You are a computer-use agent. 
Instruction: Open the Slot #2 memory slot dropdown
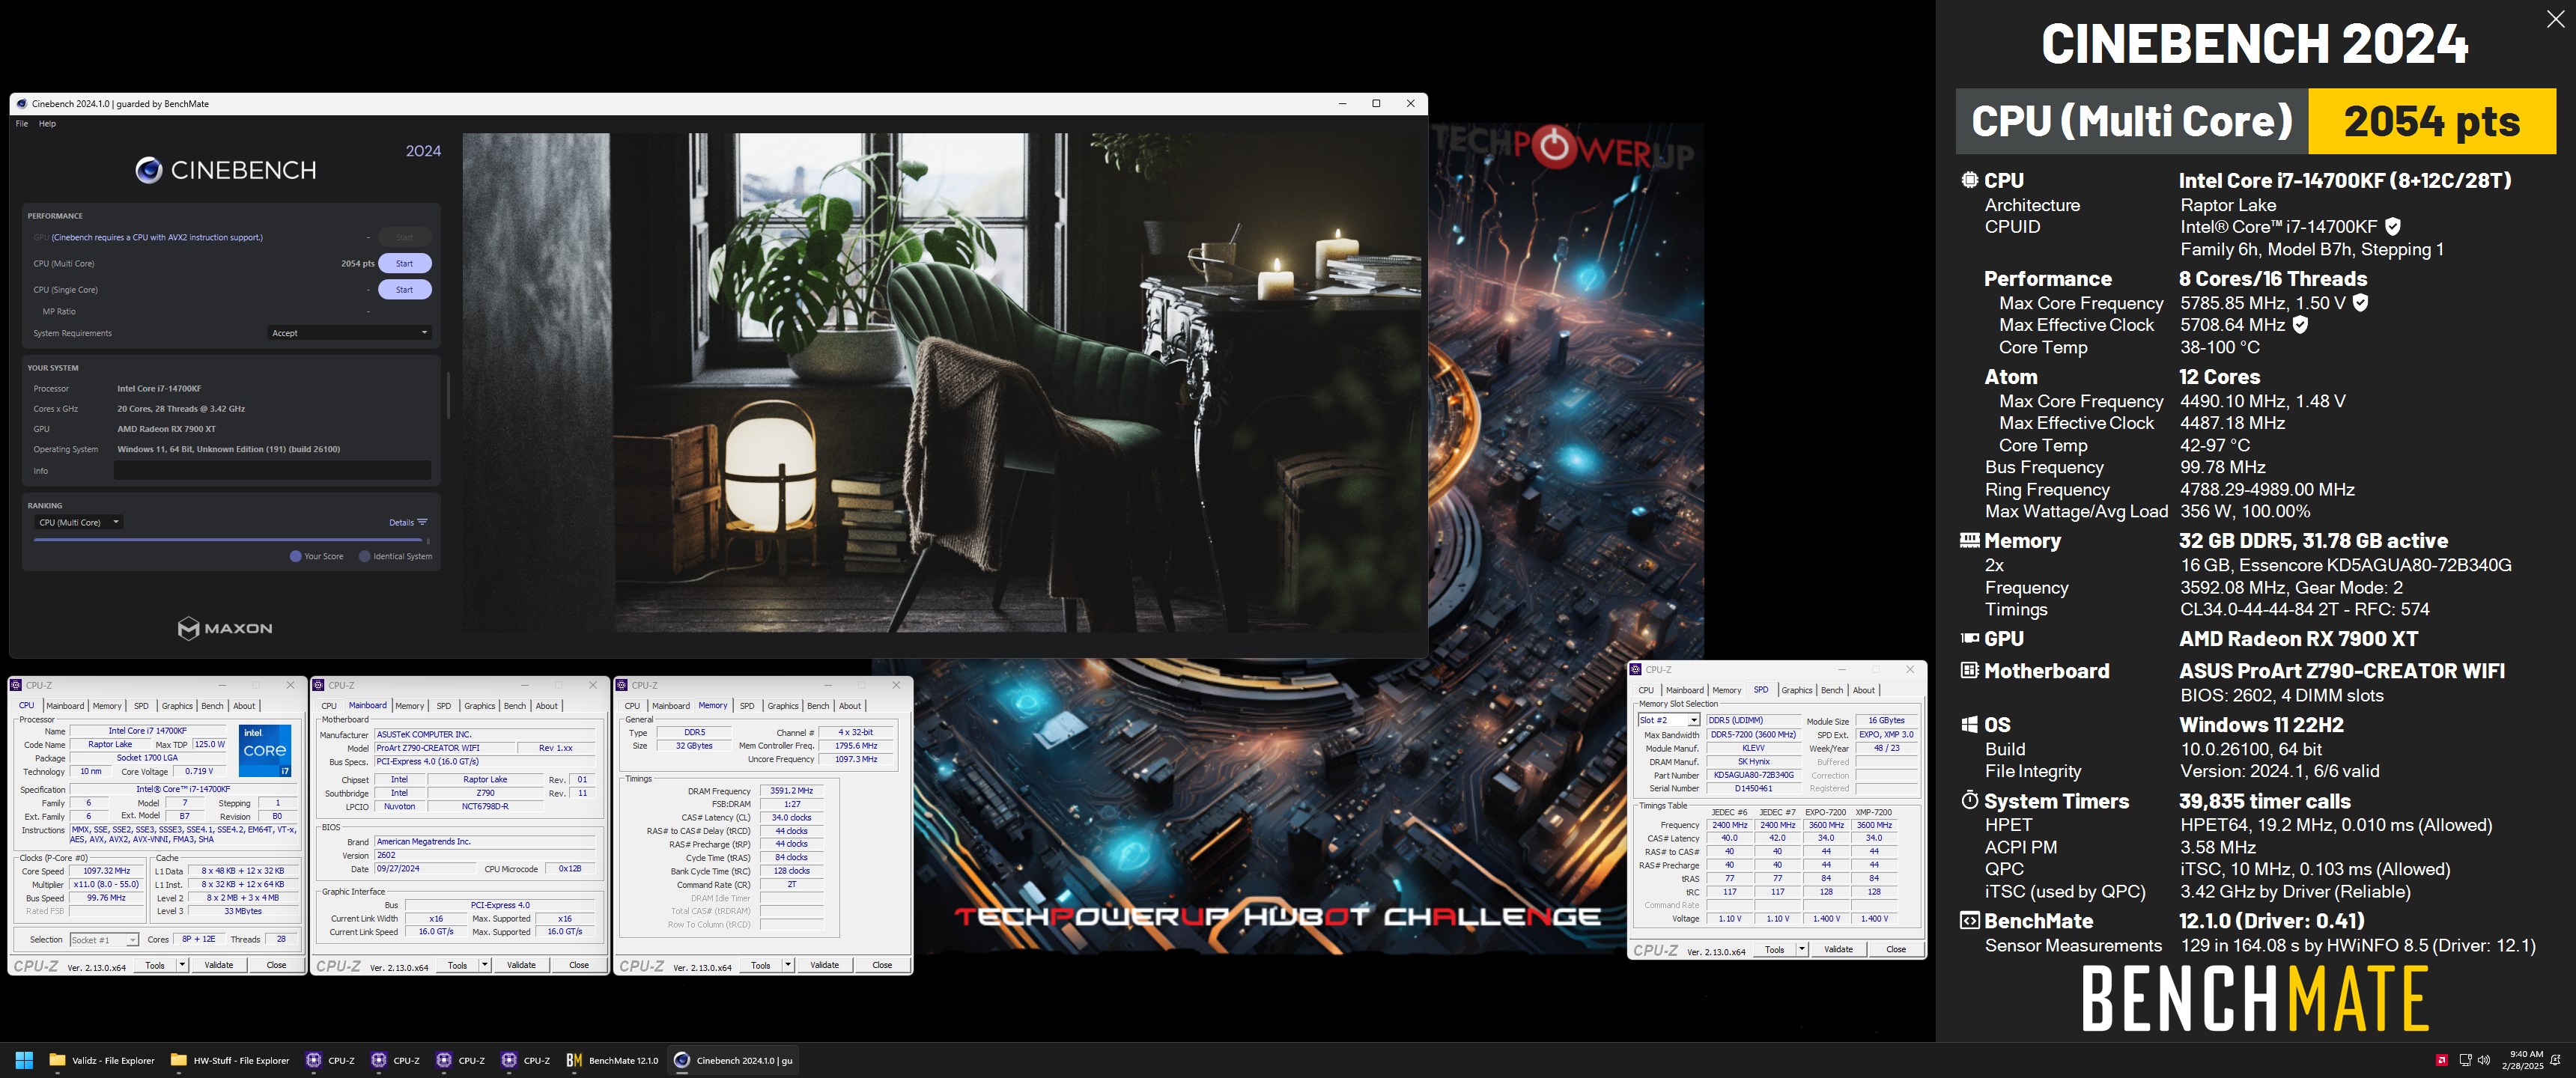pos(1668,720)
